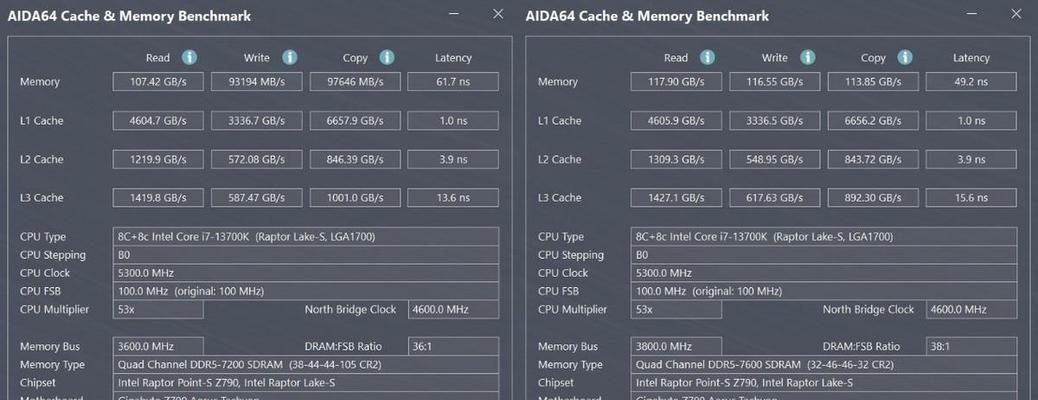1038x400 pixels.
Task: Click the left window L3 Cache 1419.8 GB/s field
Action: click(158, 197)
